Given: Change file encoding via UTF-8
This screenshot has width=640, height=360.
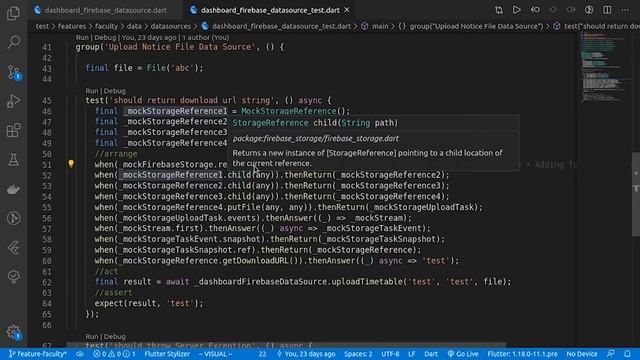Looking at the screenshot, I should (x=390, y=354).
